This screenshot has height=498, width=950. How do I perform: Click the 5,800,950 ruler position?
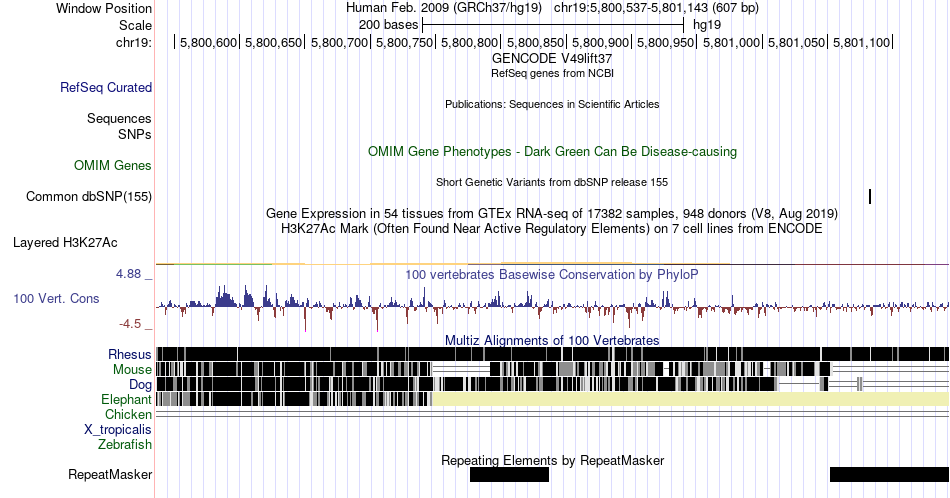click(666, 42)
